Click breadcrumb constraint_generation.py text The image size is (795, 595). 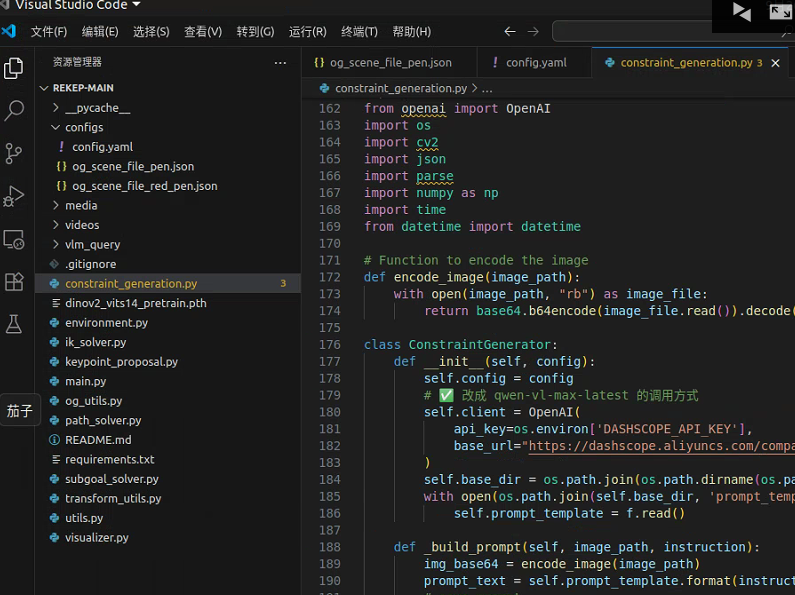(x=401, y=88)
